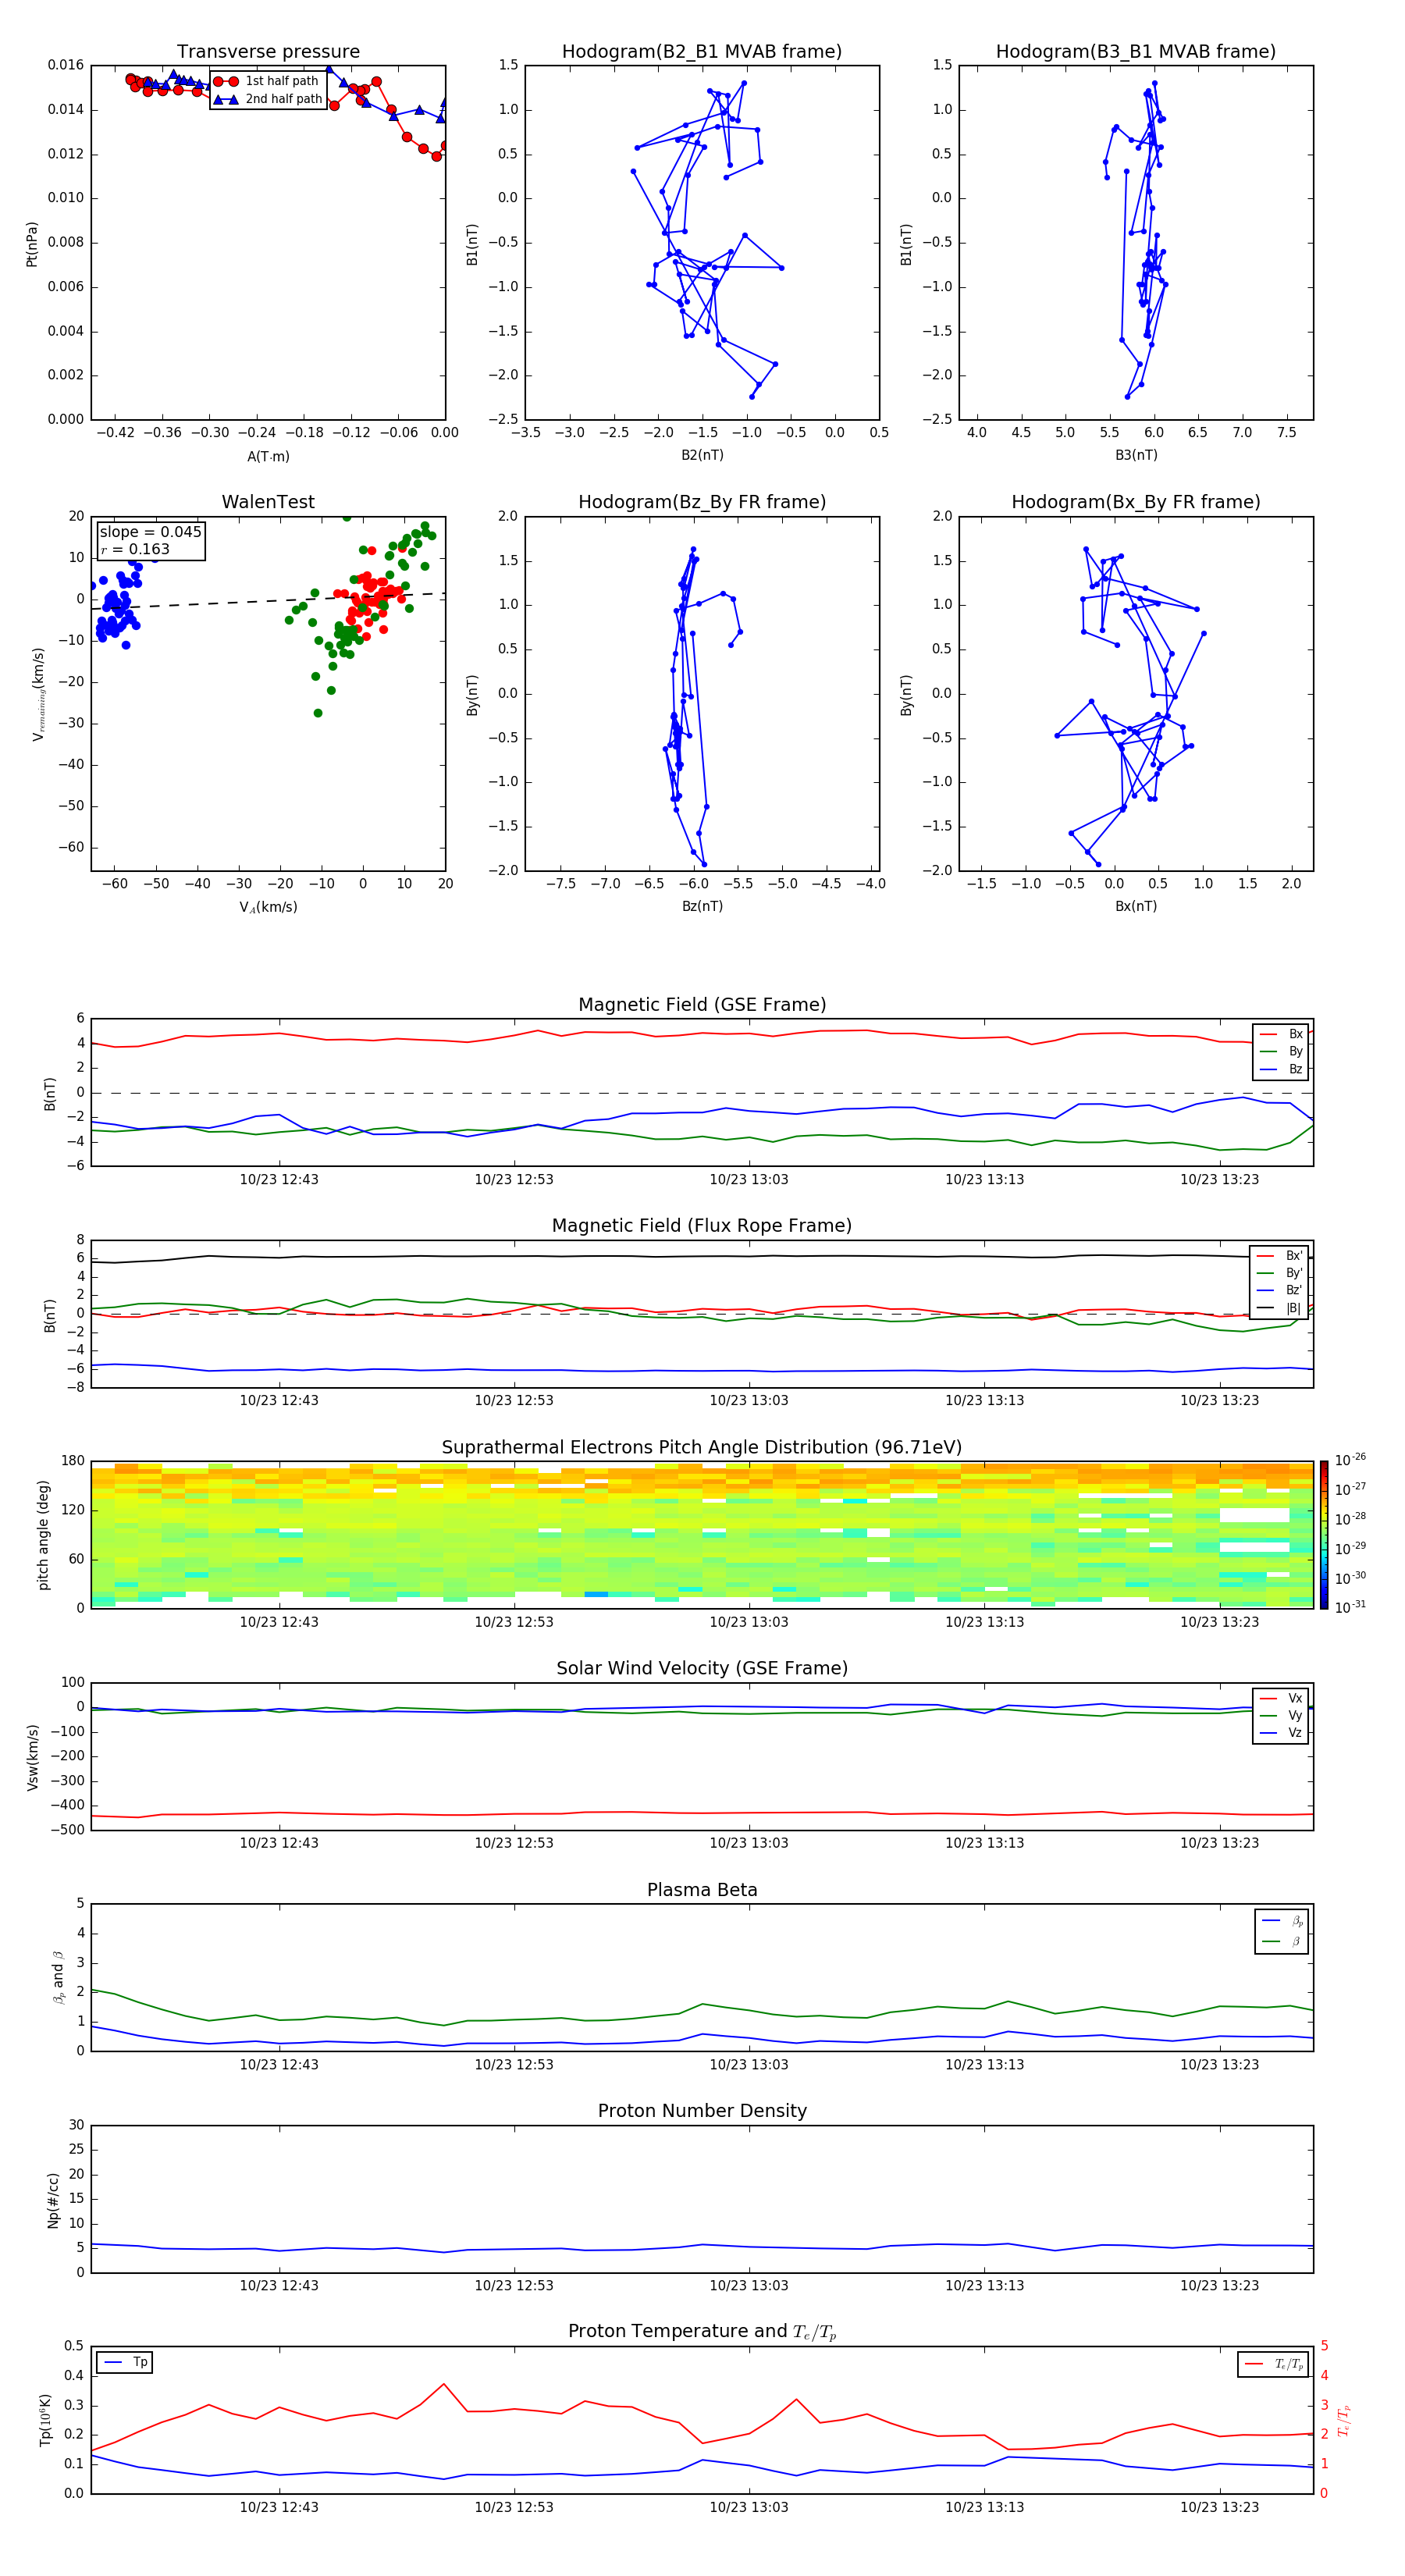1405x2576 pixels.
Task: Click the 'Plasma Beta' panel title
Action: (702, 1890)
